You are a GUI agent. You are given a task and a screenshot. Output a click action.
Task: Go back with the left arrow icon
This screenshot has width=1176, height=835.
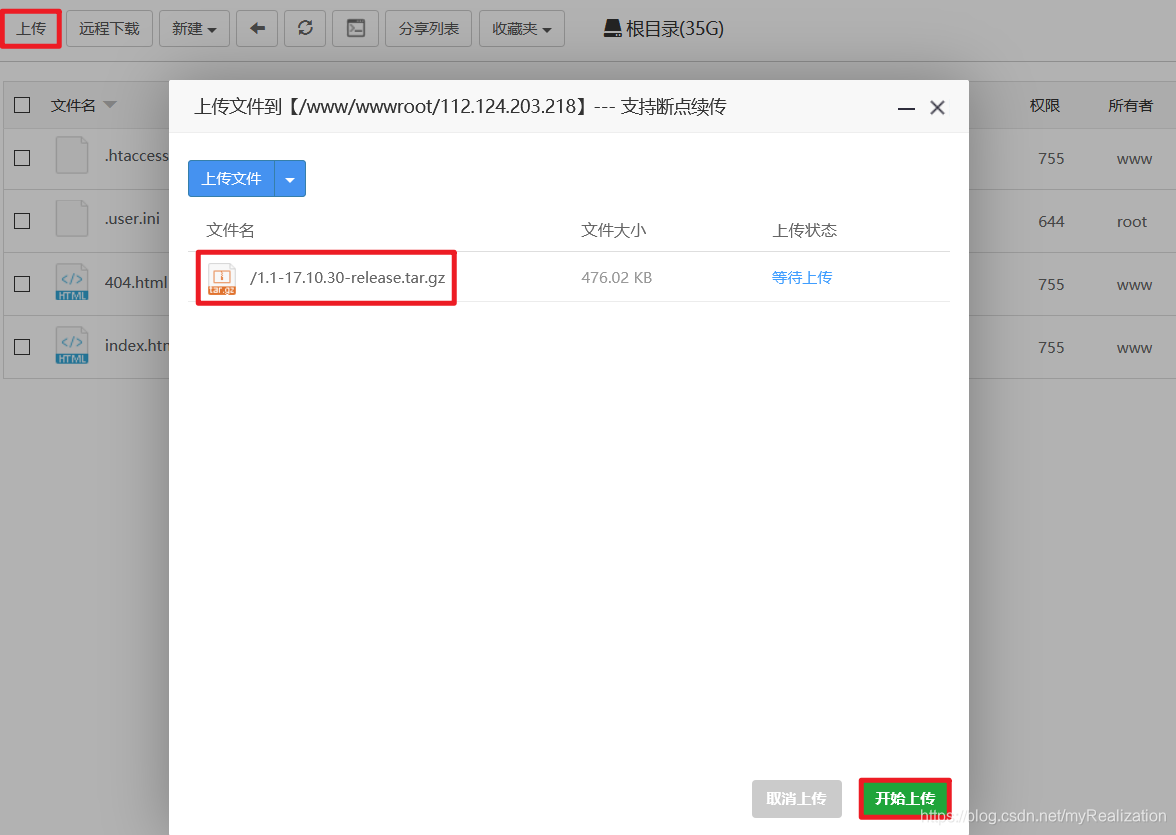[x=257, y=29]
